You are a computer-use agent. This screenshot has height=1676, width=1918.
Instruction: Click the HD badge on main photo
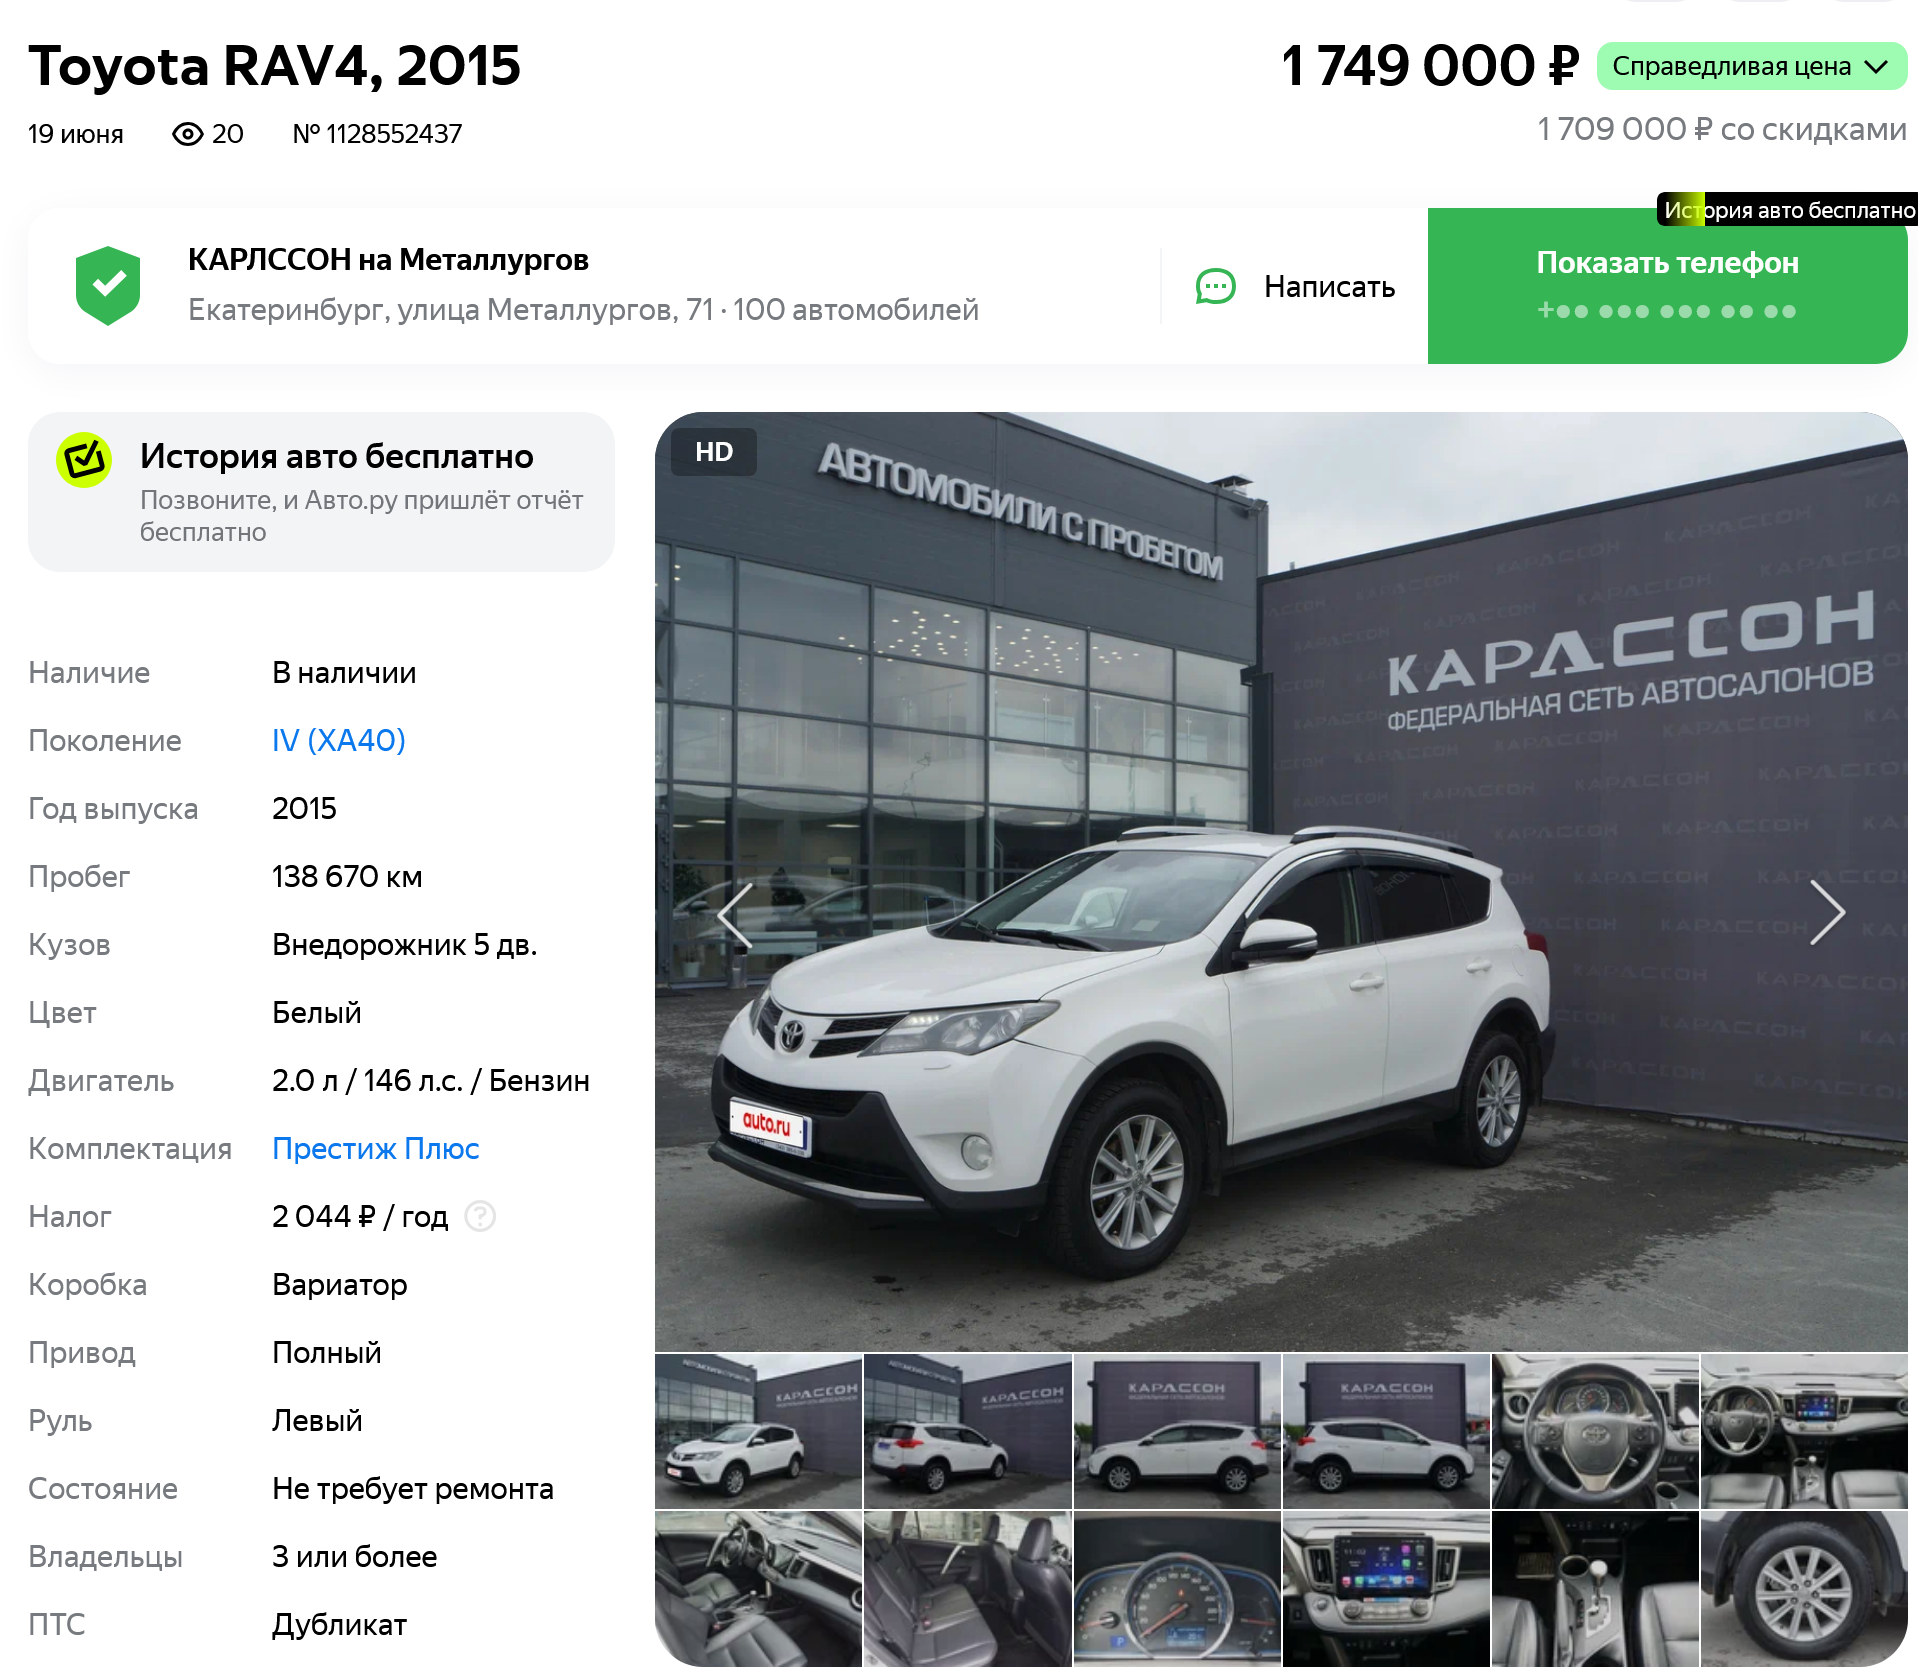(714, 452)
